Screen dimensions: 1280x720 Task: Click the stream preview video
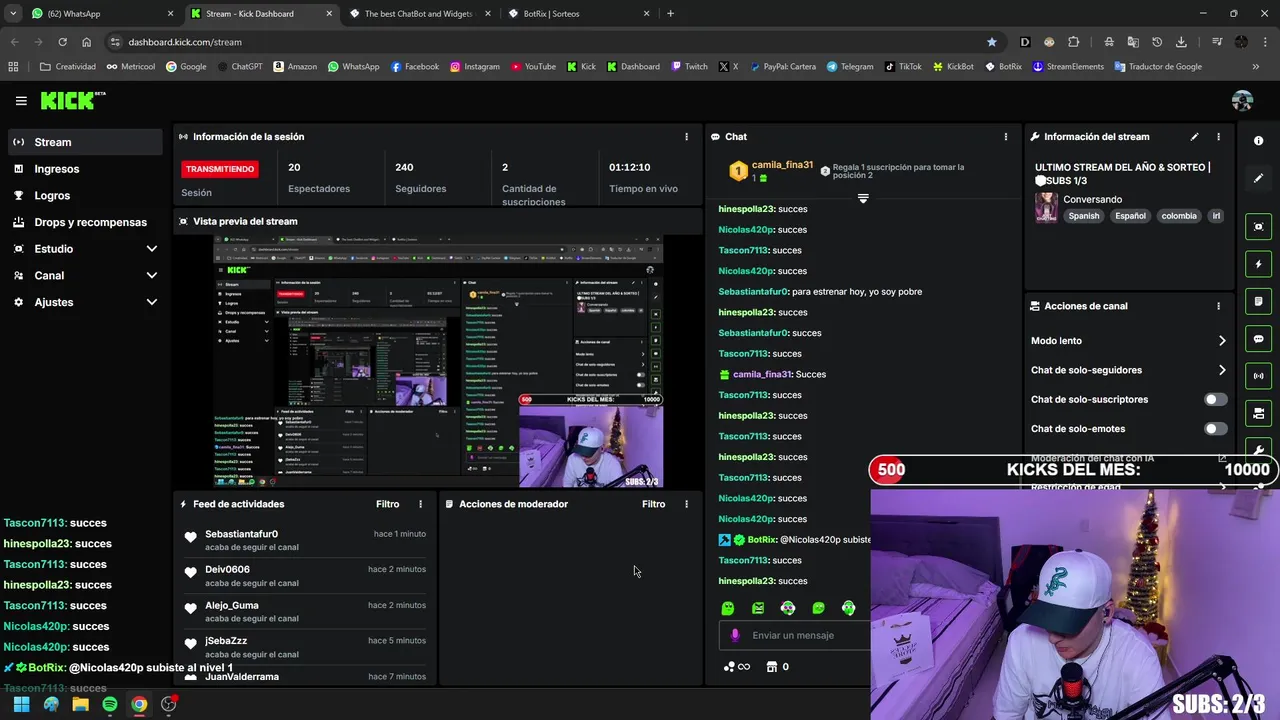(438, 361)
